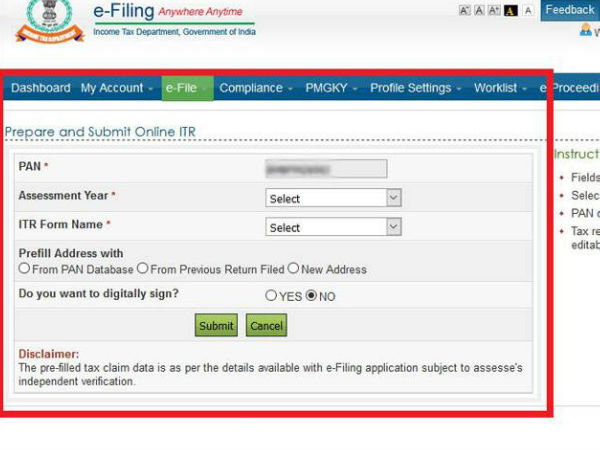
Task: Click the increase font size icon
Action: point(495,10)
